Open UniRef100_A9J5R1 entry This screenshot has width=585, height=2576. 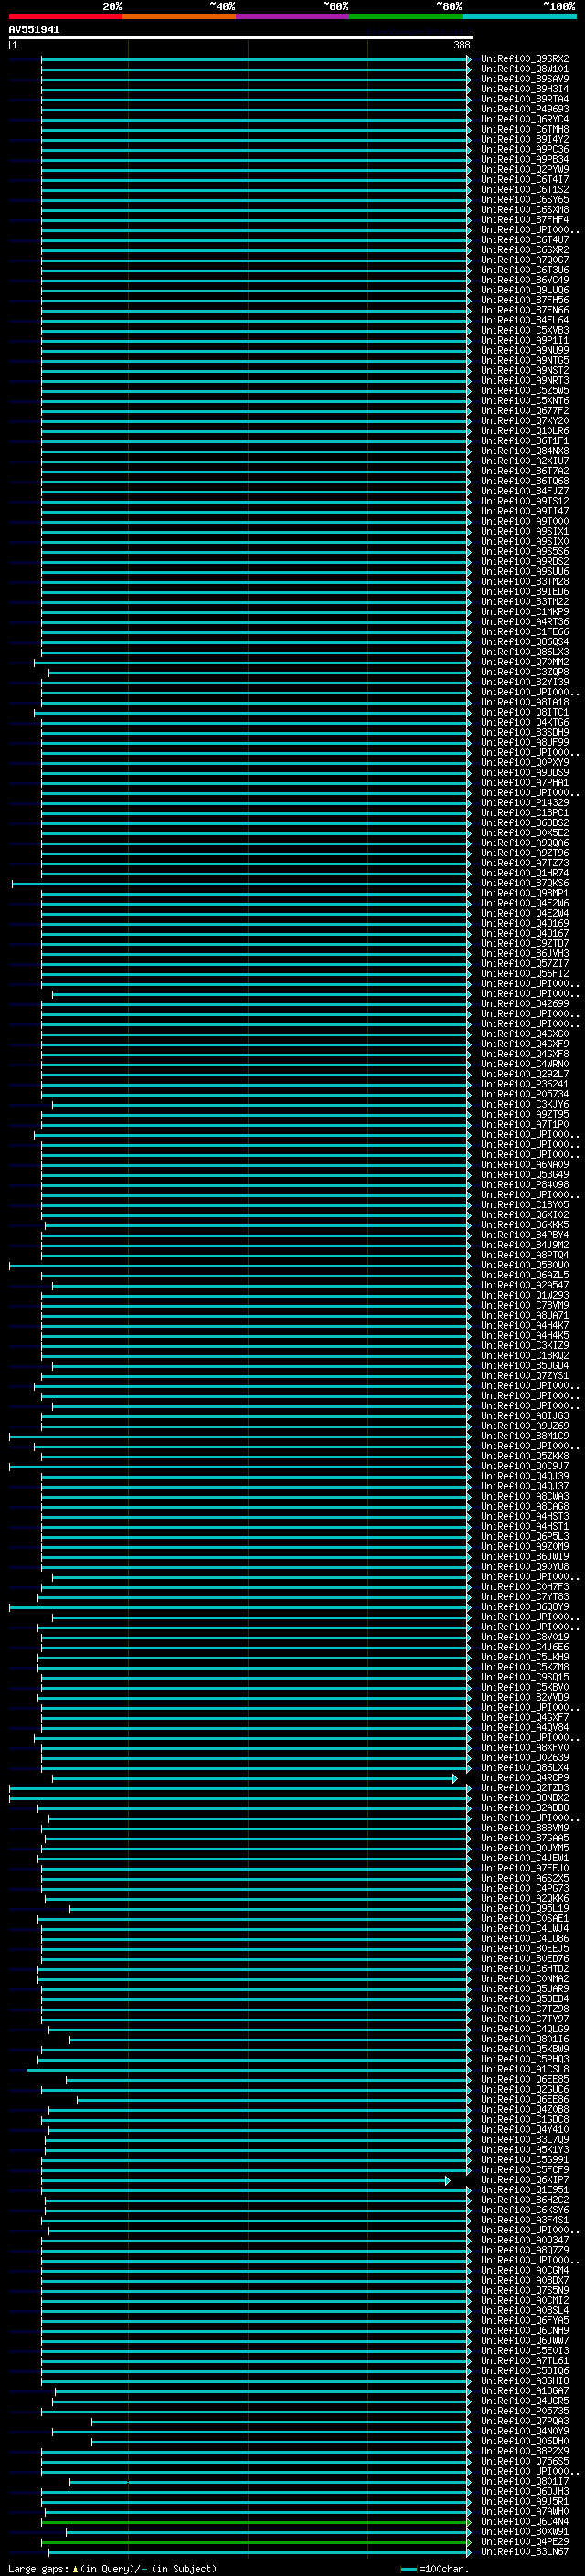point(525,2501)
